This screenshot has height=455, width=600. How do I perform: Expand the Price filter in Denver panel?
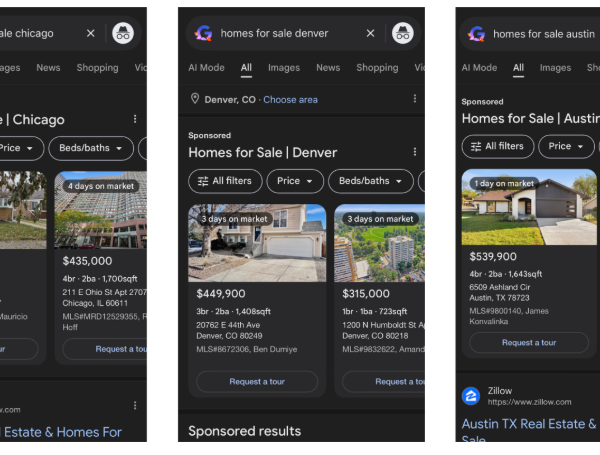coord(295,181)
